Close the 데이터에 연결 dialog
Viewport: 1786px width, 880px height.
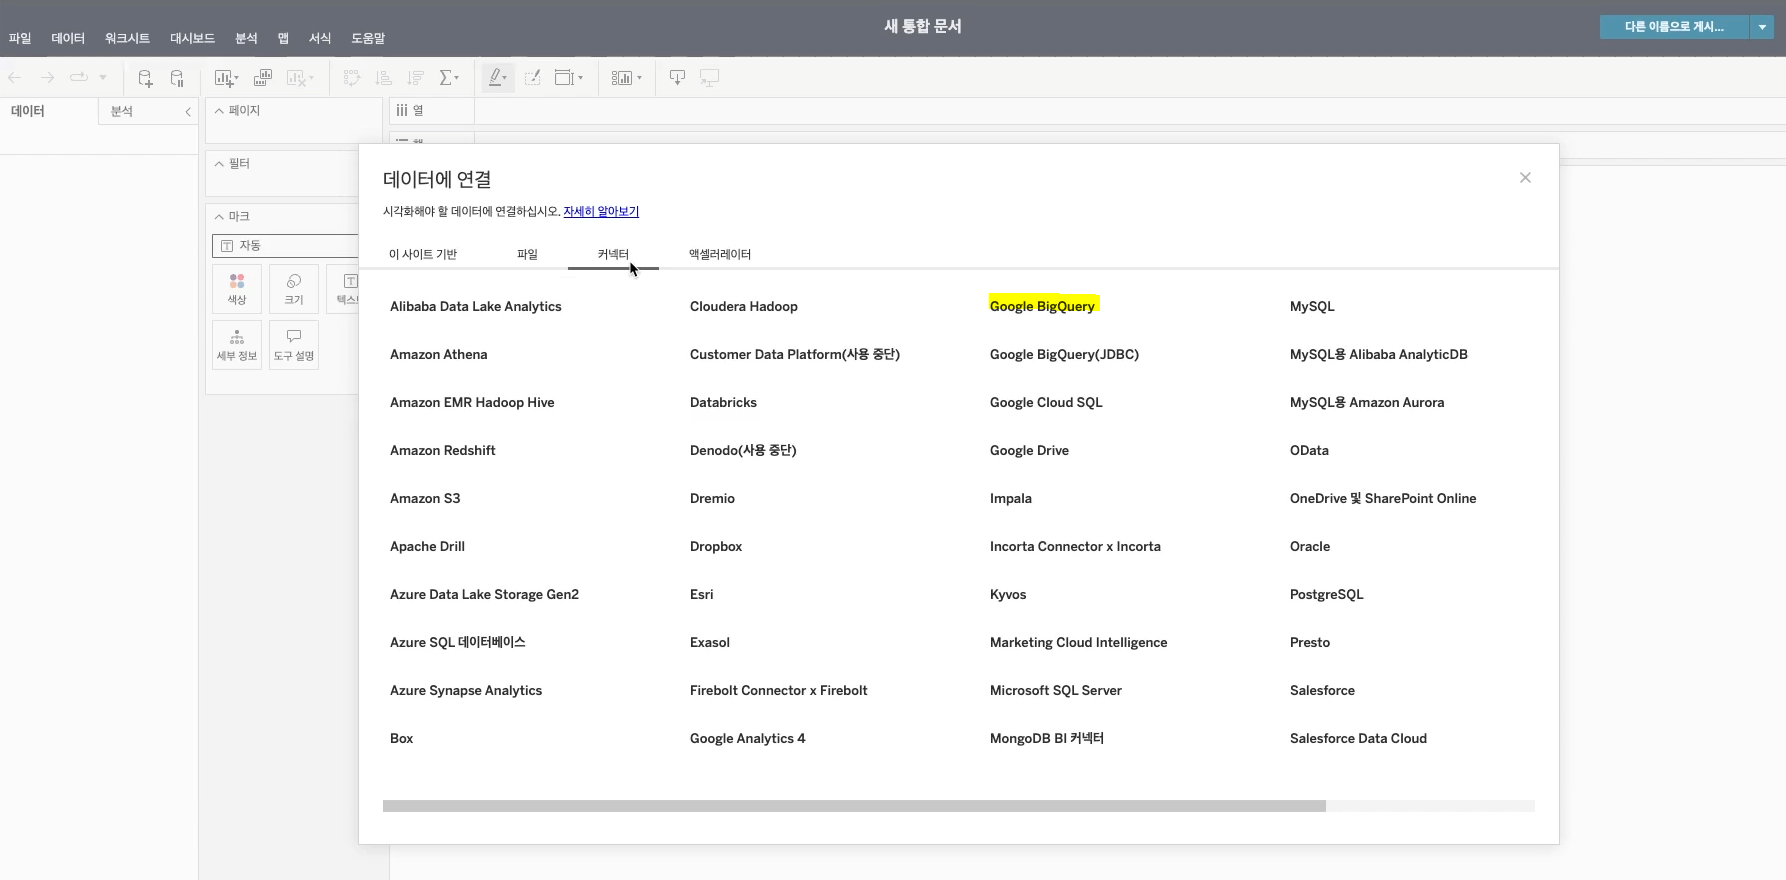1525,178
